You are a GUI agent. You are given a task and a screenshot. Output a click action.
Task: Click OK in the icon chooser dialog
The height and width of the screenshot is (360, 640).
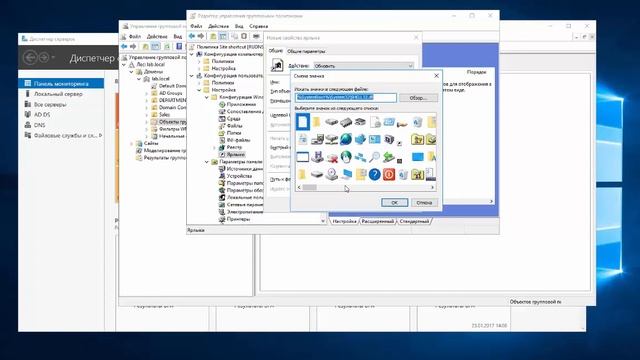point(394,202)
